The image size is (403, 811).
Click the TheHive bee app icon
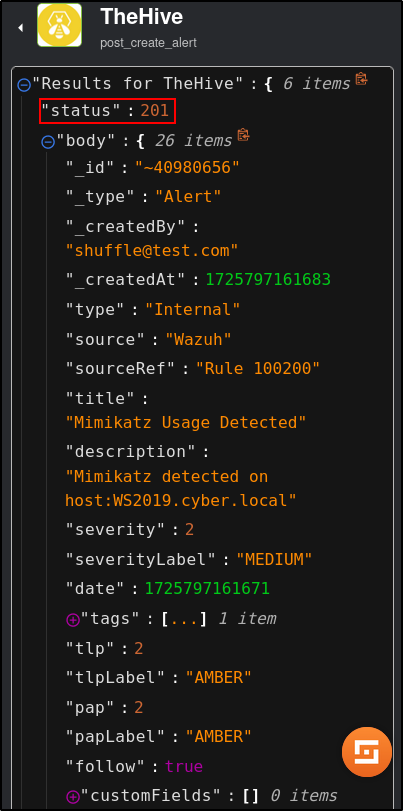pyautogui.click(x=59, y=25)
